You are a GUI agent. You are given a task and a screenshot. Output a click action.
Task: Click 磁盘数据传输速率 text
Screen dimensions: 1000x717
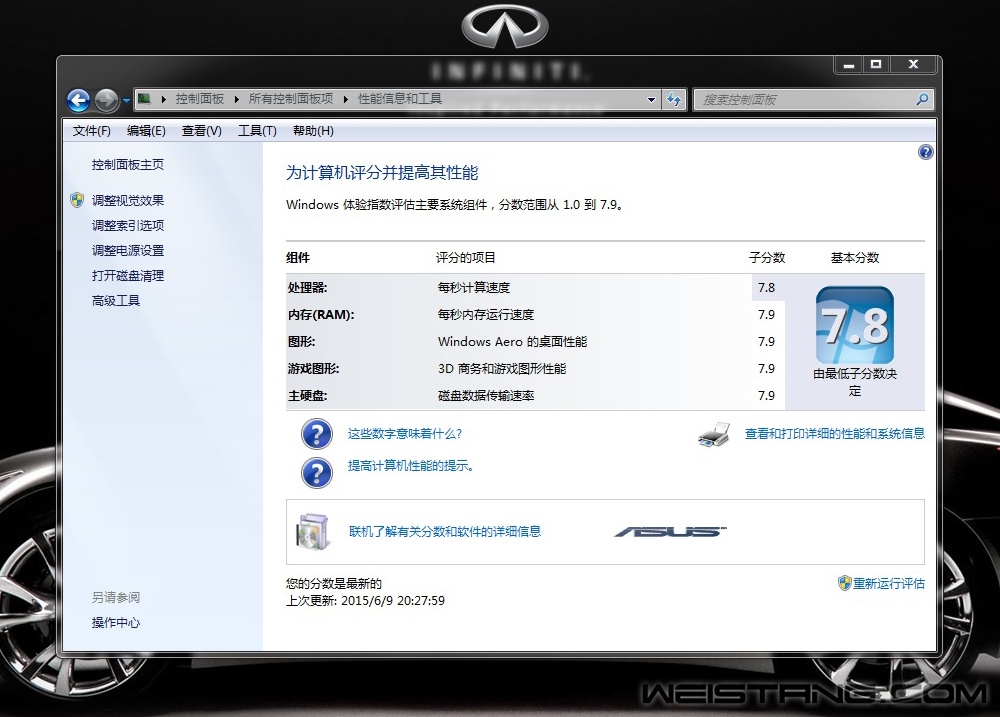click(486, 395)
